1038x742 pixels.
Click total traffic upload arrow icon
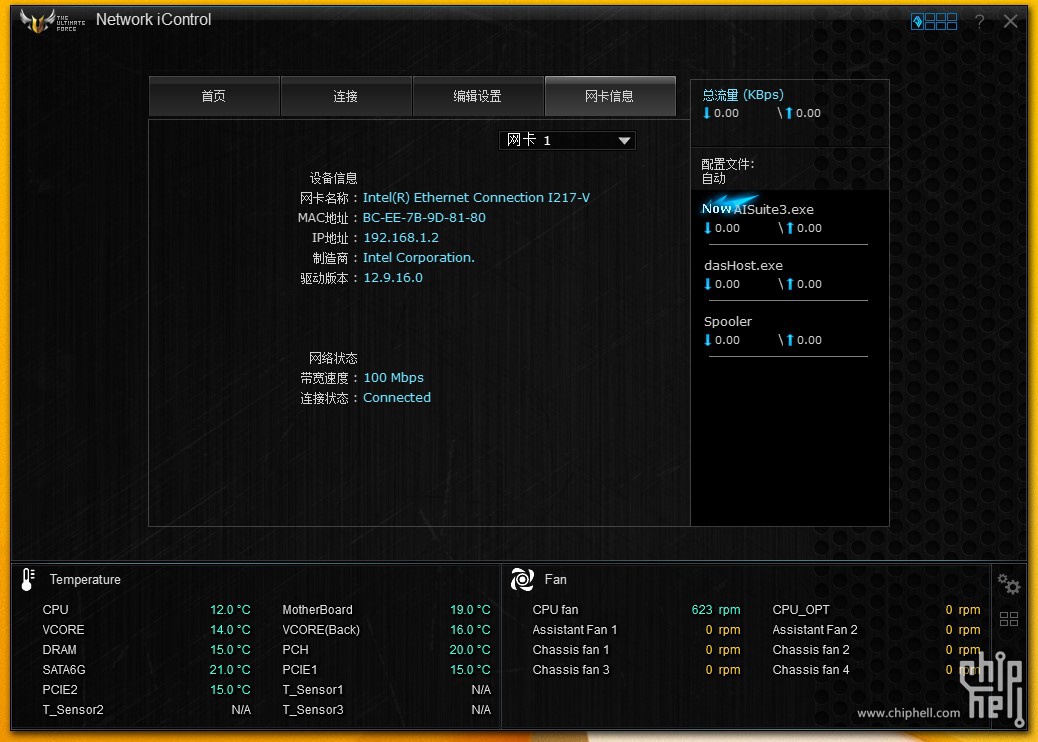[x=788, y=113]
